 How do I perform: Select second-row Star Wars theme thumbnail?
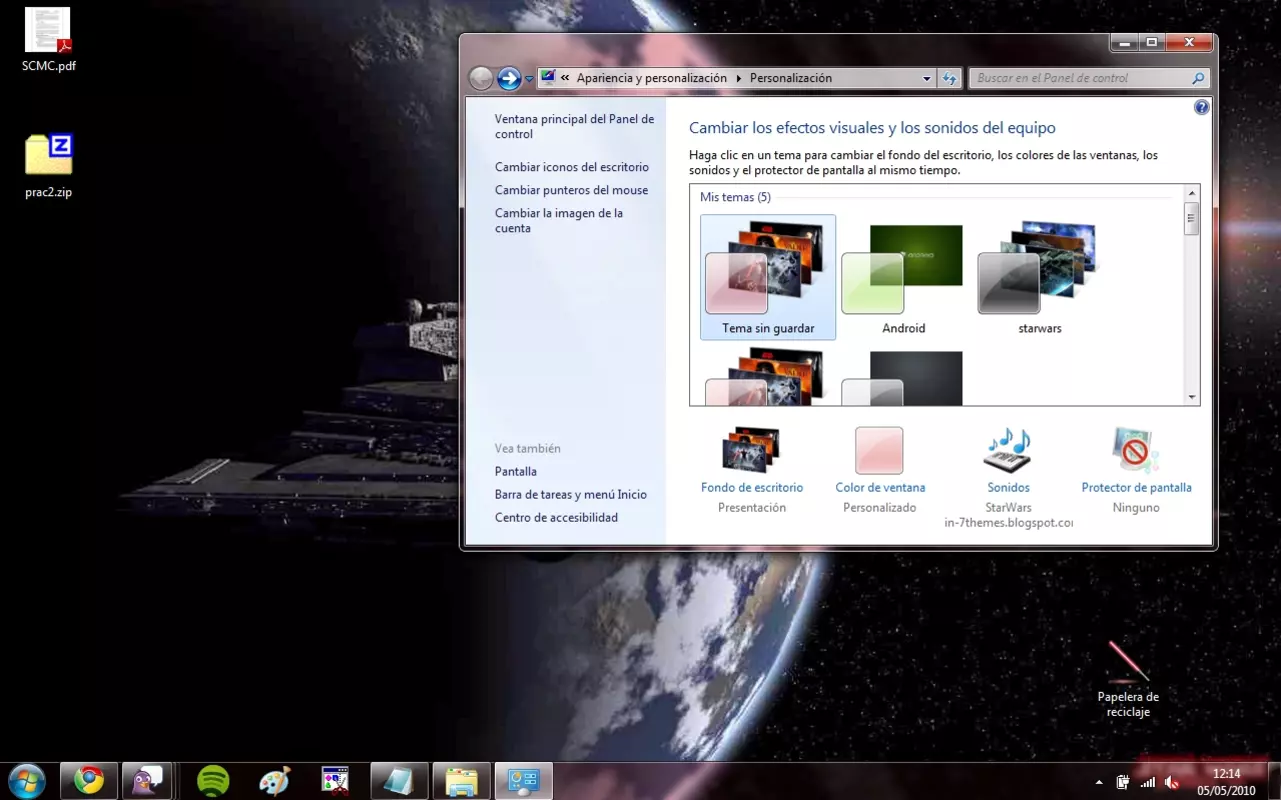point(768,376)
